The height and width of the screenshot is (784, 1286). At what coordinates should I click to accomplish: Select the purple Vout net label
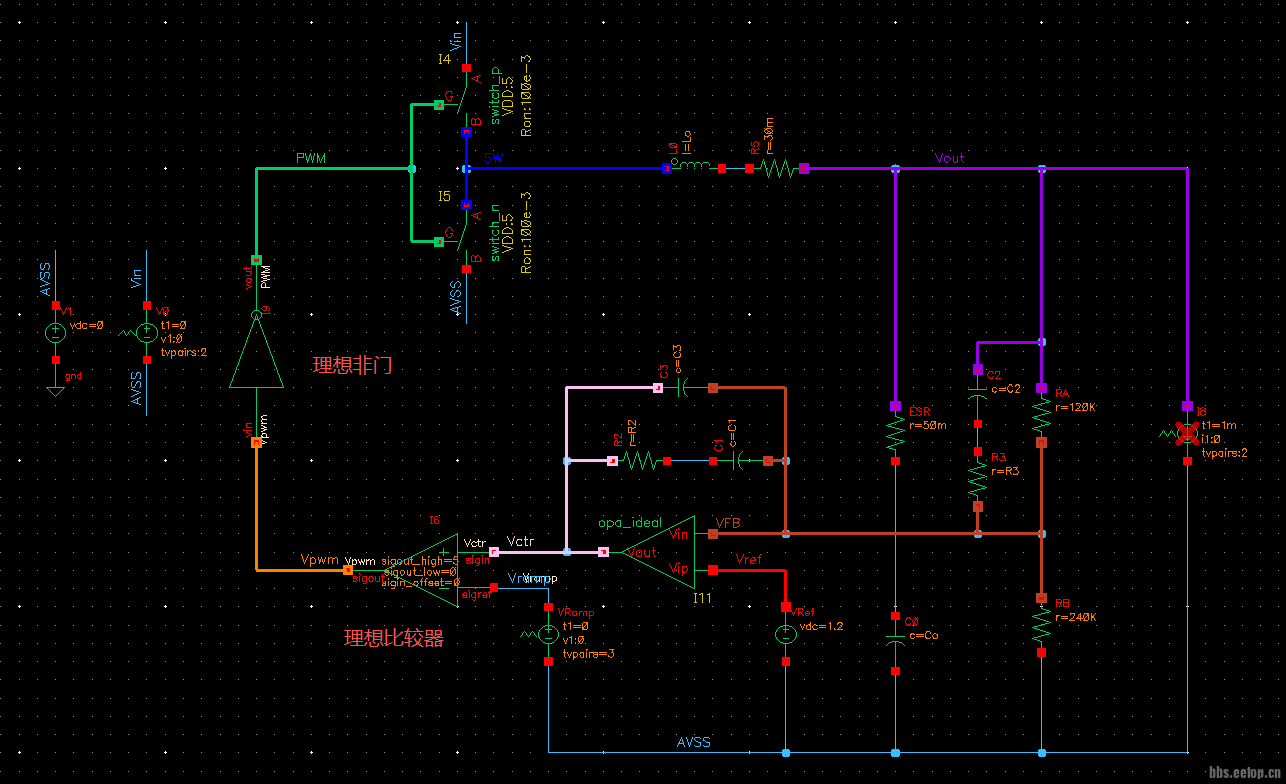pos(949,158)
